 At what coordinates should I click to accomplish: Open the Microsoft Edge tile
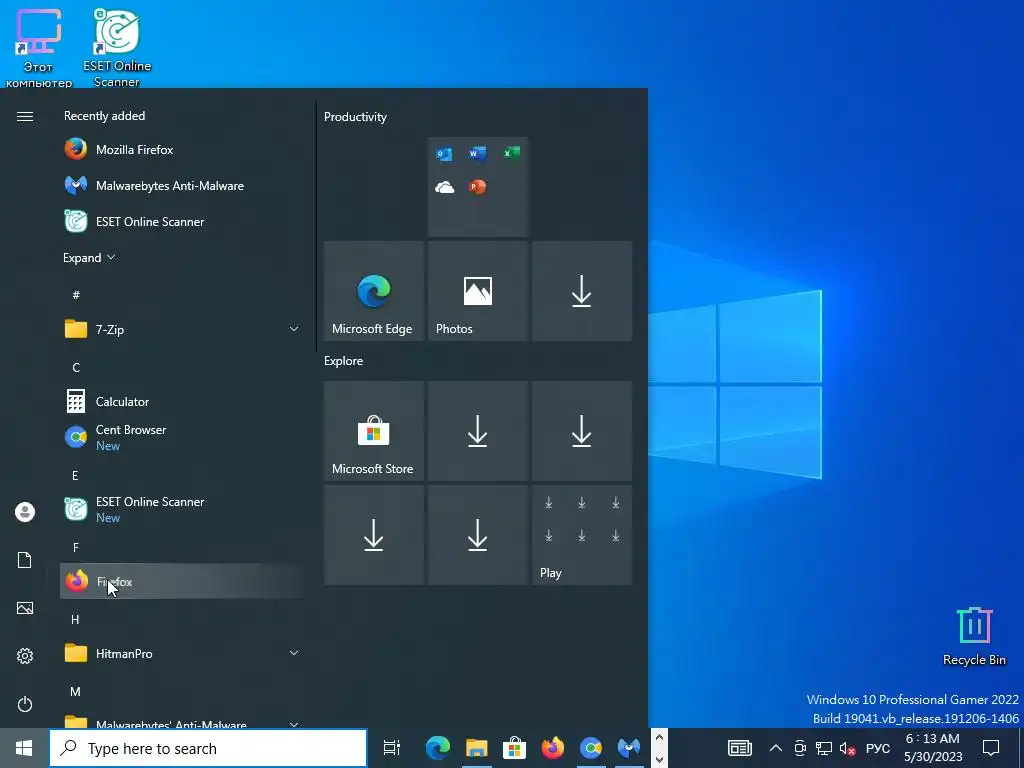tap(374, 291)
